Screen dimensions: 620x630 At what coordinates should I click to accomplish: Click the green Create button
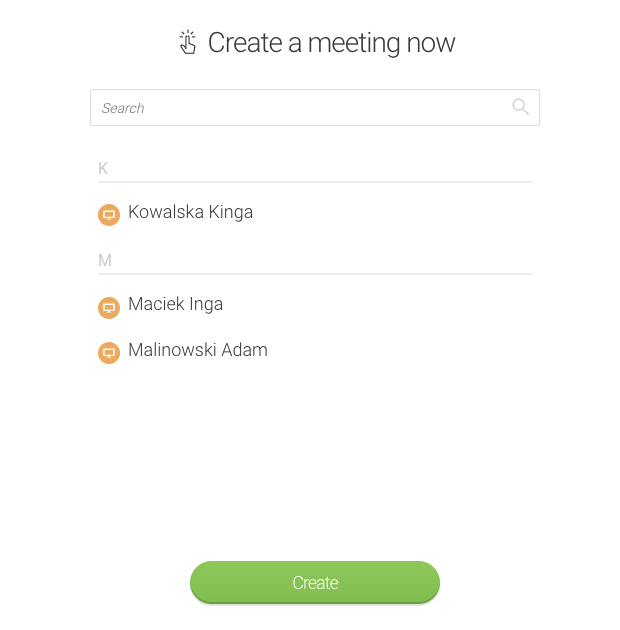315,582
